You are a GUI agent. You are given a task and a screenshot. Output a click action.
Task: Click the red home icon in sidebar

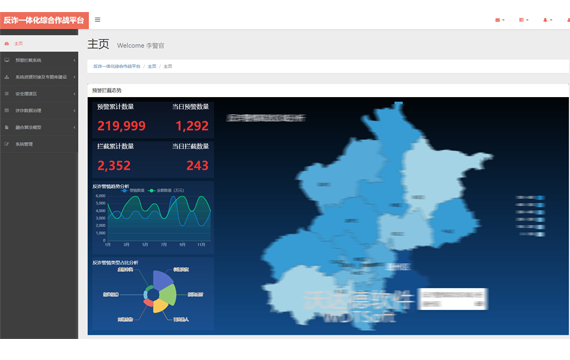pos(7,44)
